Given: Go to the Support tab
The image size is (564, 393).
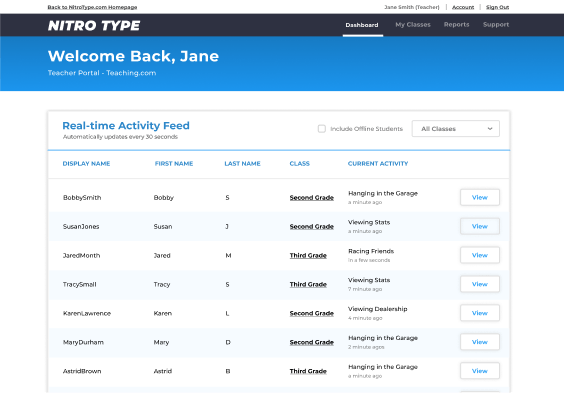Looking at the screenshot, I should (496, 25).
